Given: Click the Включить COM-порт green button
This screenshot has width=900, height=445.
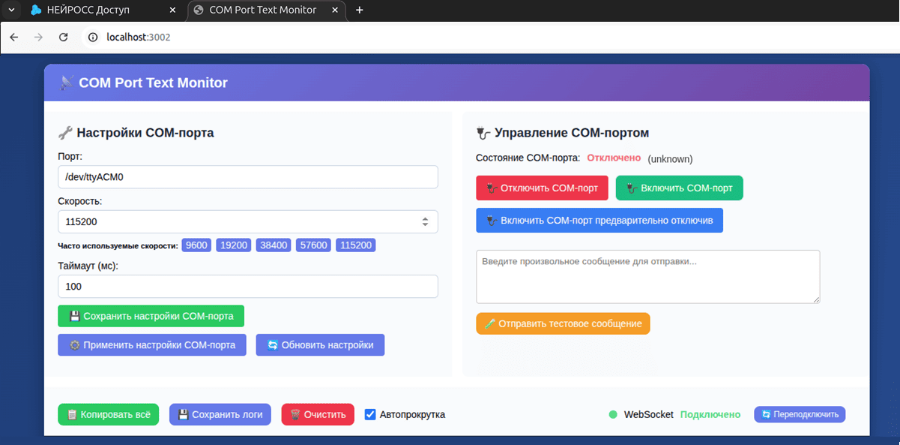Looking at the screenshot, I should pyautogui.click(x=680, y=188).
